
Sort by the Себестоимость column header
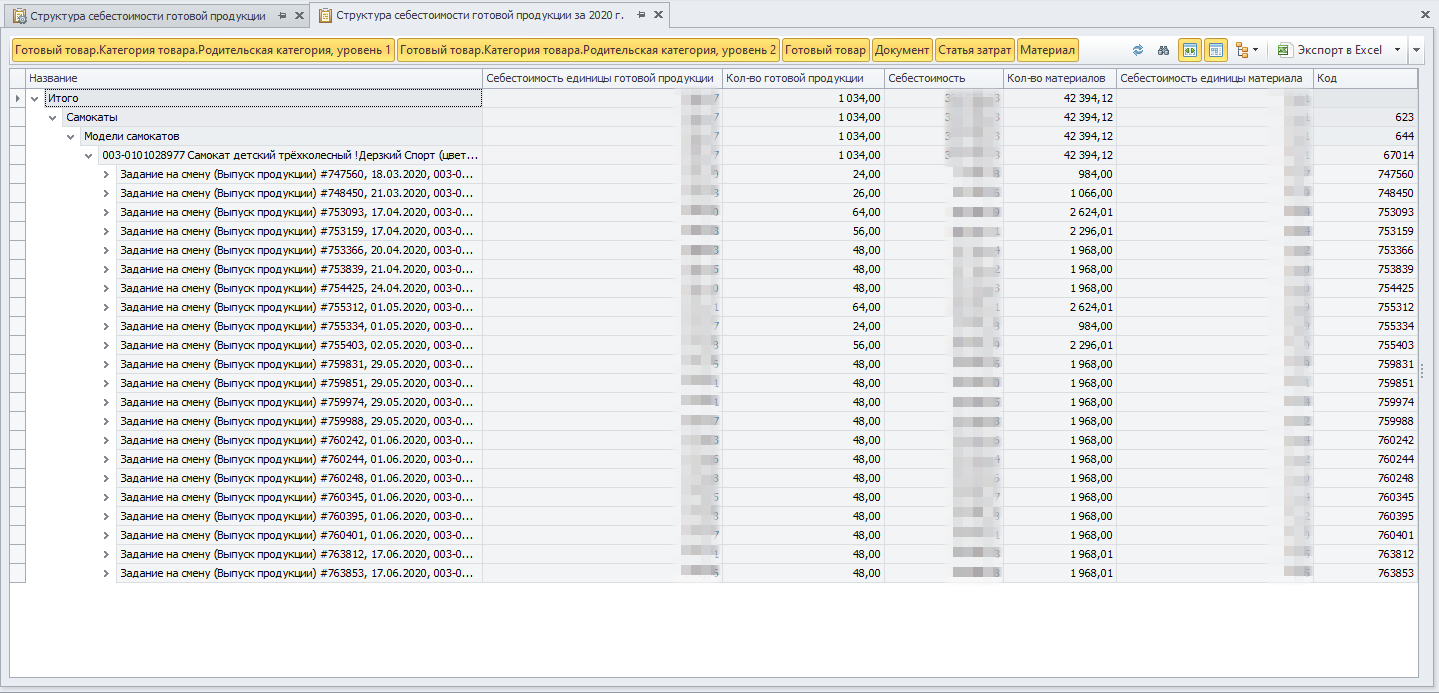click(x=943, y=78)
